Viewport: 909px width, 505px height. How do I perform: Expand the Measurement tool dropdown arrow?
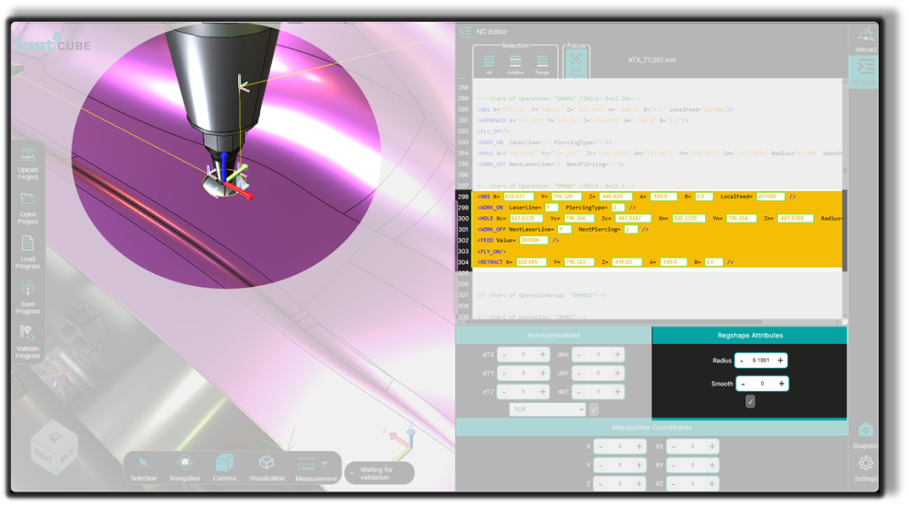coord(325,464)
